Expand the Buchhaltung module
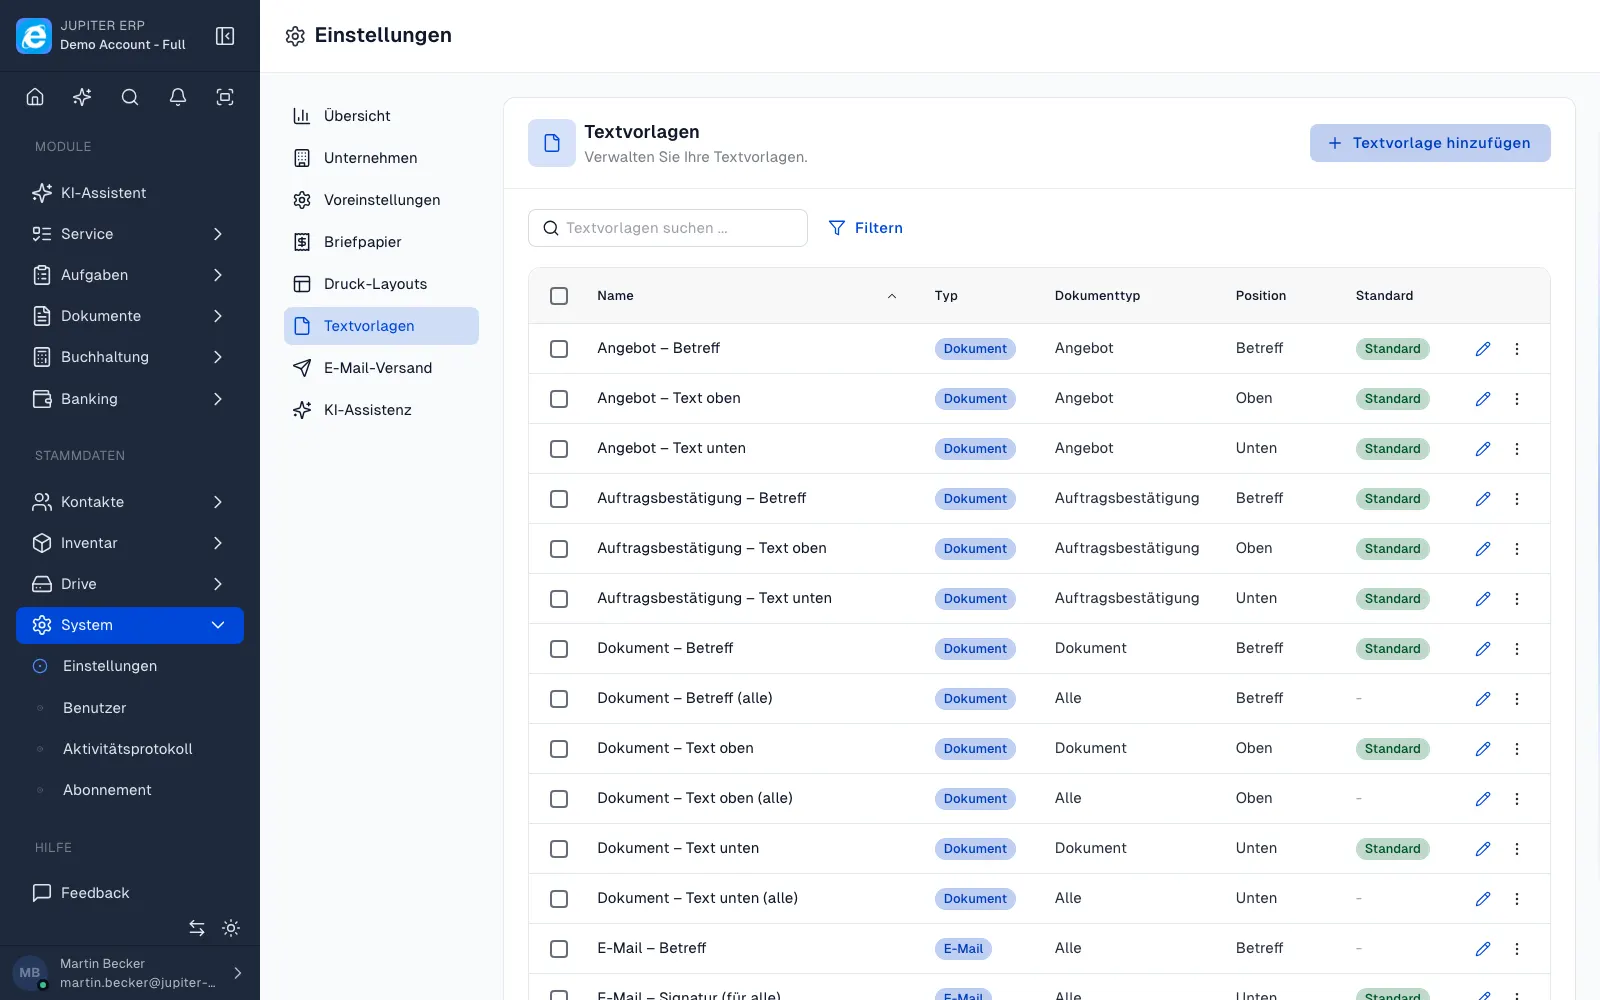The height and width of the screenshot is (1000, 1600). [x=130, y=357]
